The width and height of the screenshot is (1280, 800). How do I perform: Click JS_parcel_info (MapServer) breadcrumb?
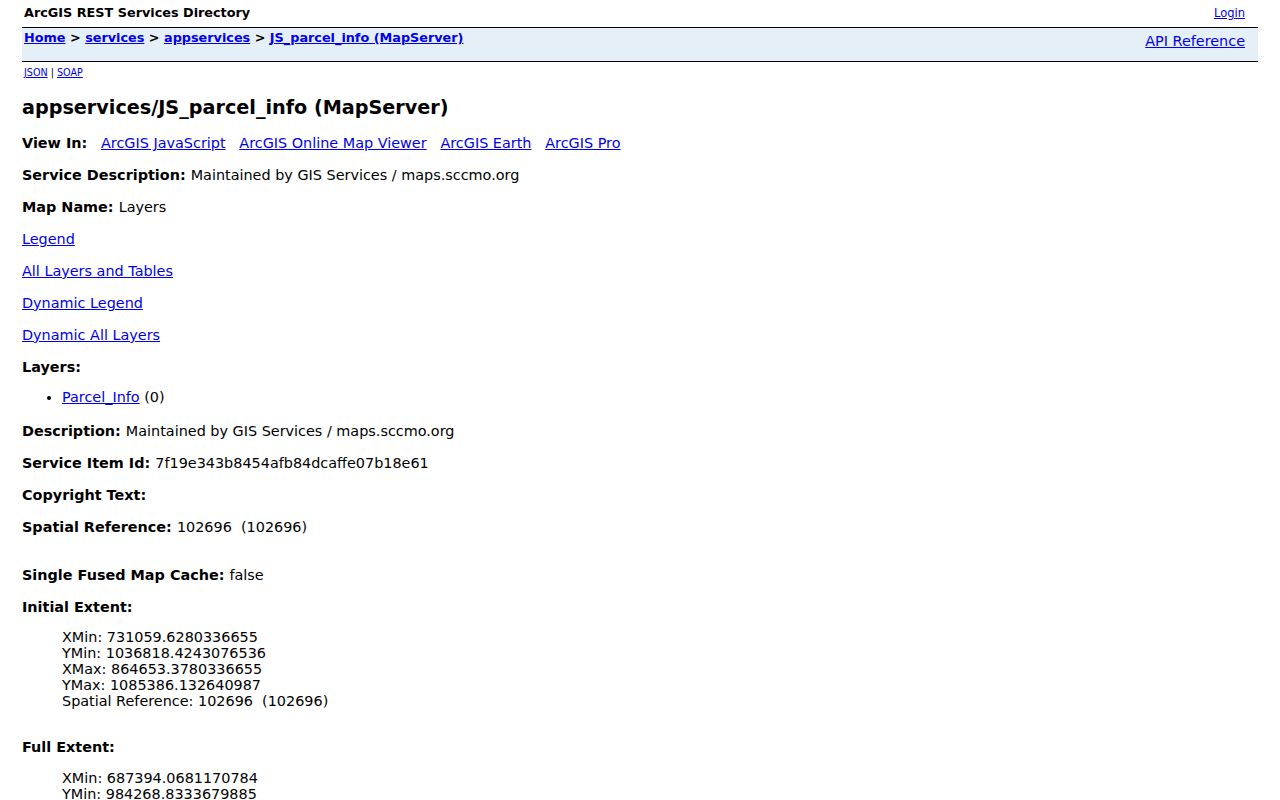[366, 38]
